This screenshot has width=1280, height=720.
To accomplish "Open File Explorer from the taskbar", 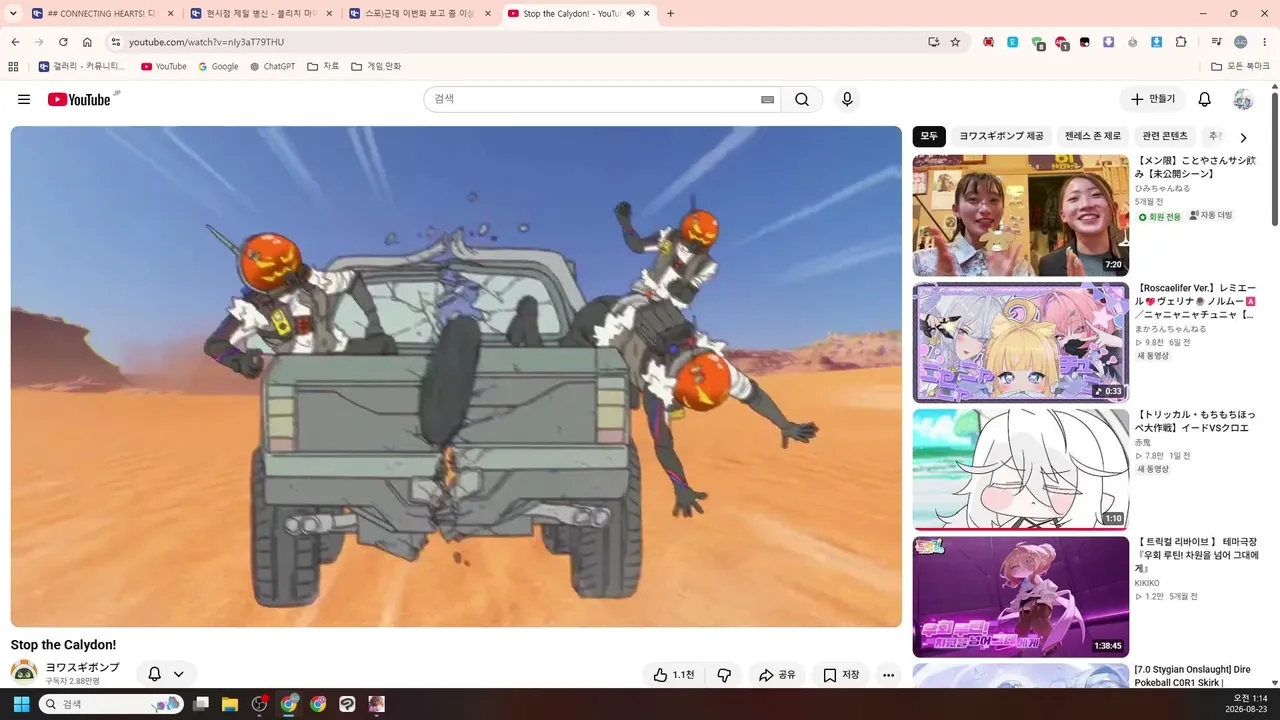I will [x=230, y=704].
